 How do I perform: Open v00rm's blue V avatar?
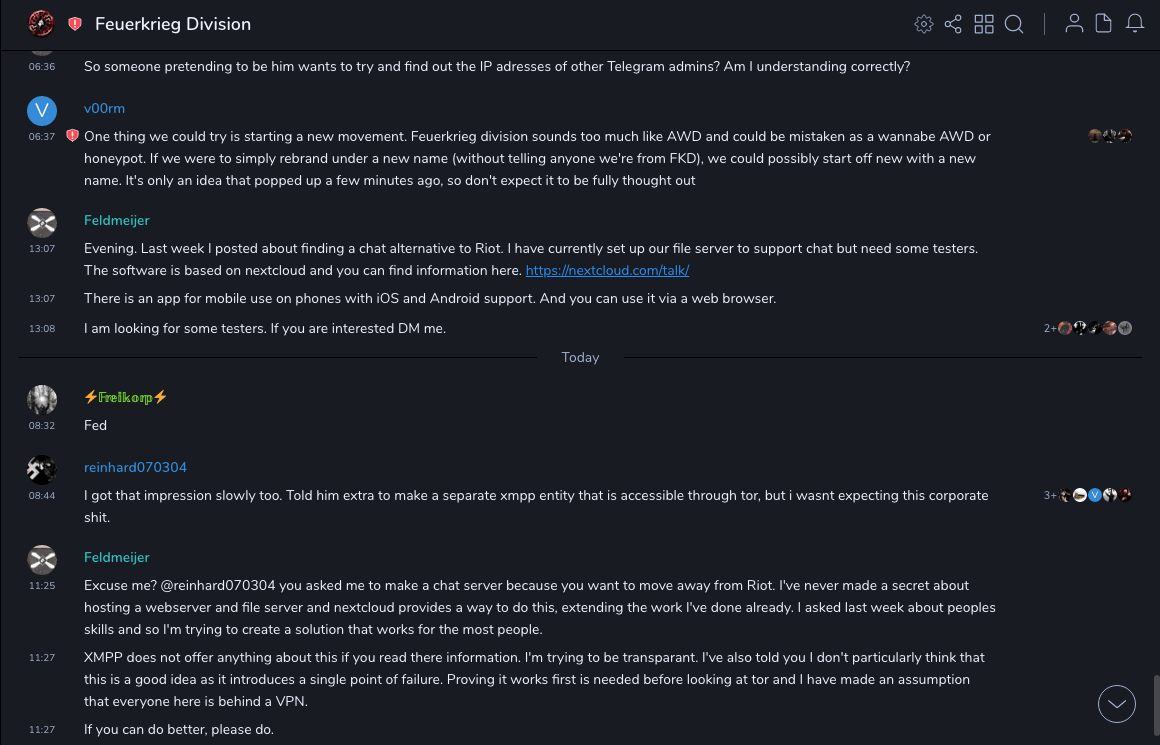(x=42, y=110)
